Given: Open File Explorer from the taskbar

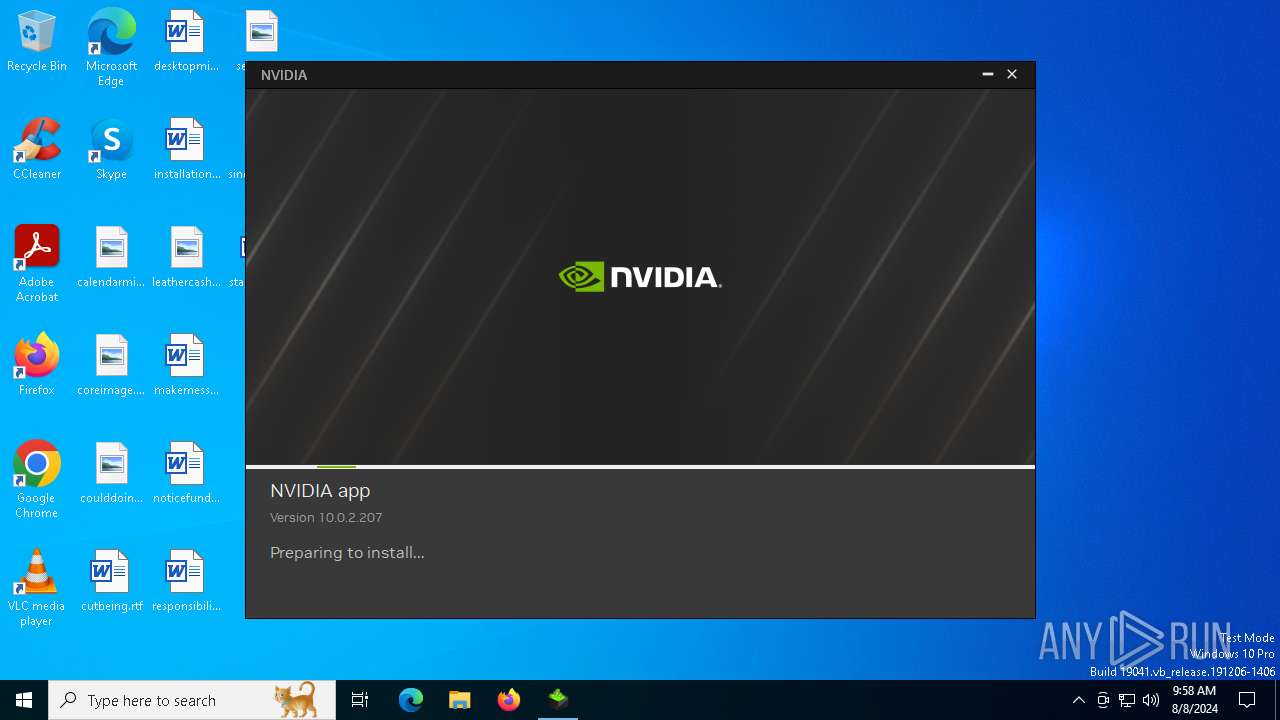Looking at the screenshot, I should point(460,700).
